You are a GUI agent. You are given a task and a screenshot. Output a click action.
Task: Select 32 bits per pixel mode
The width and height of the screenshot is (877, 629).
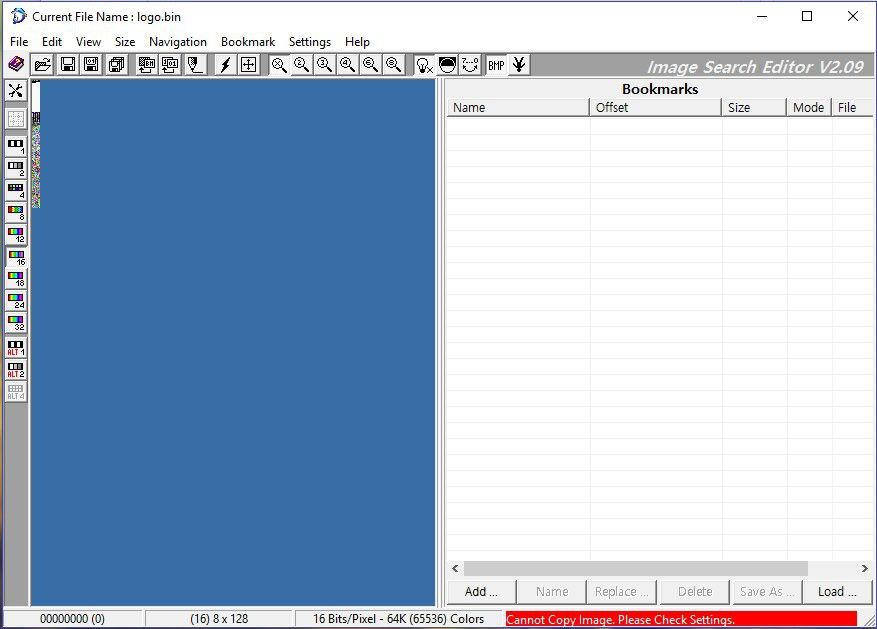tap(16, 323)
